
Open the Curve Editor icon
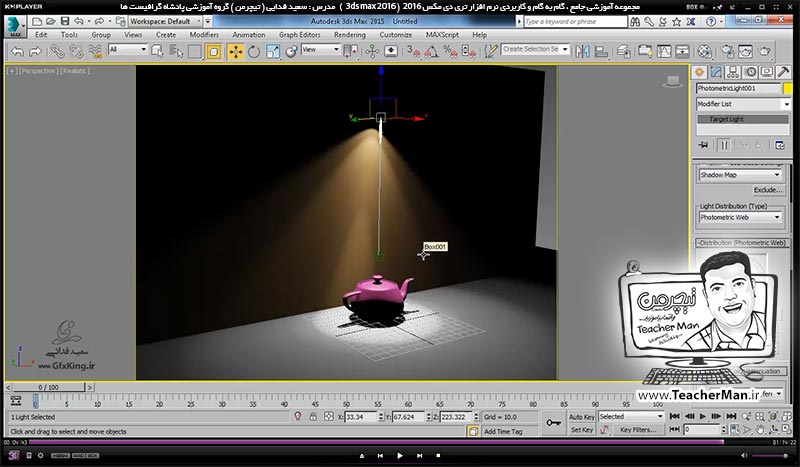click(x=664, y=51)
